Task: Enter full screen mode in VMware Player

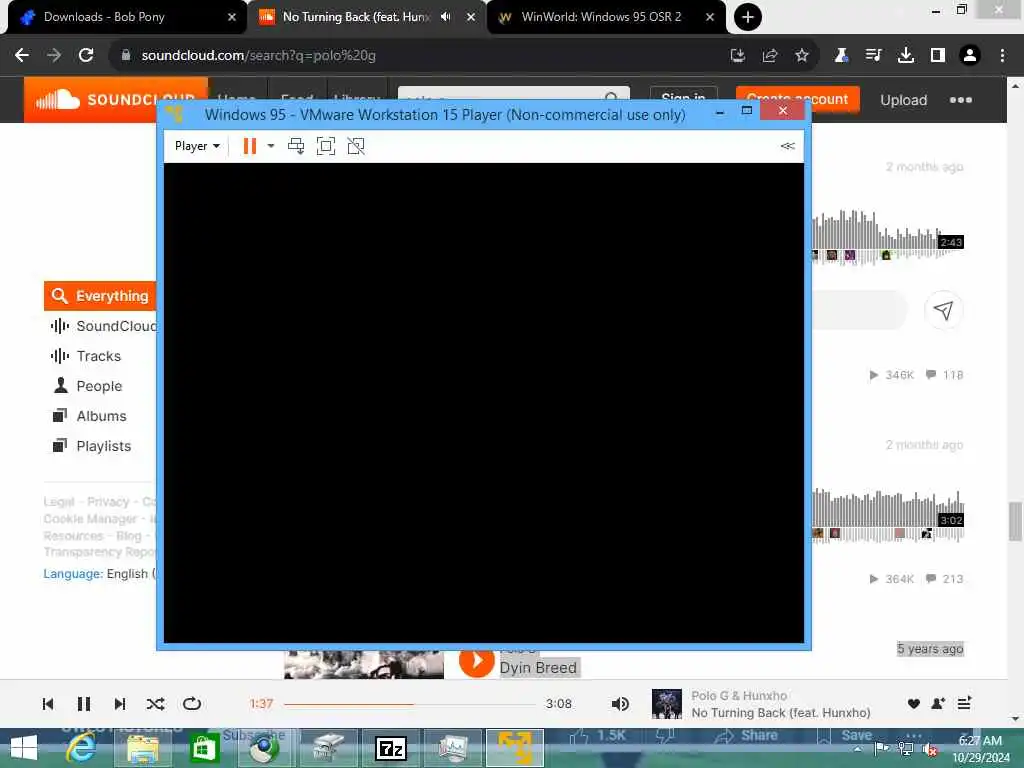Action: [x=326, y=146]
